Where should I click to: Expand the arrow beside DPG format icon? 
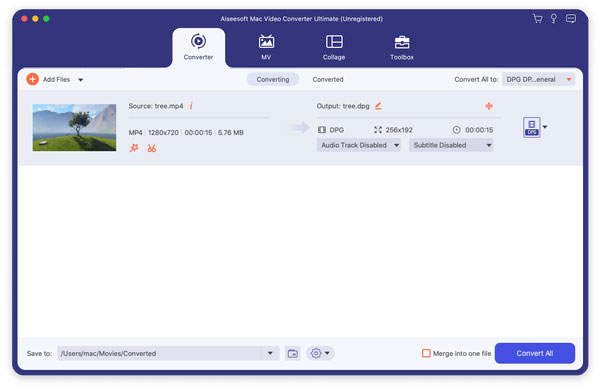coord(545,127)
